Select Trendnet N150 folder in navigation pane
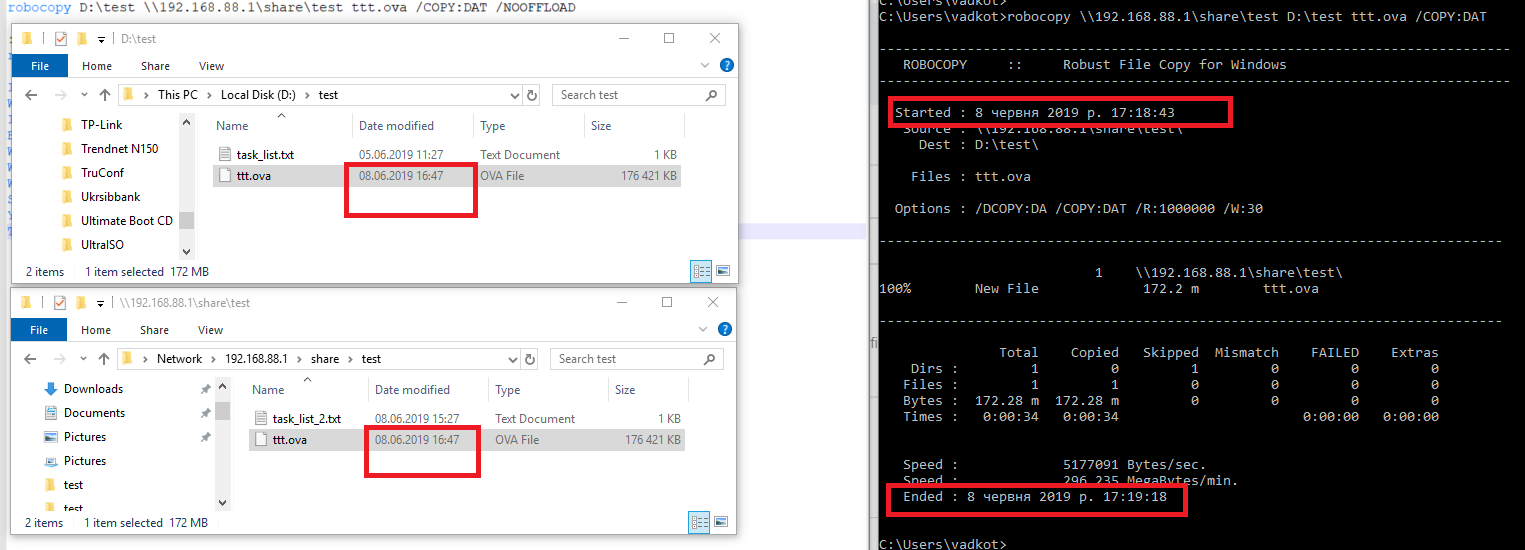Viewport: 1525px width, 550px height. pyautogui.click(x=119, y=149)
